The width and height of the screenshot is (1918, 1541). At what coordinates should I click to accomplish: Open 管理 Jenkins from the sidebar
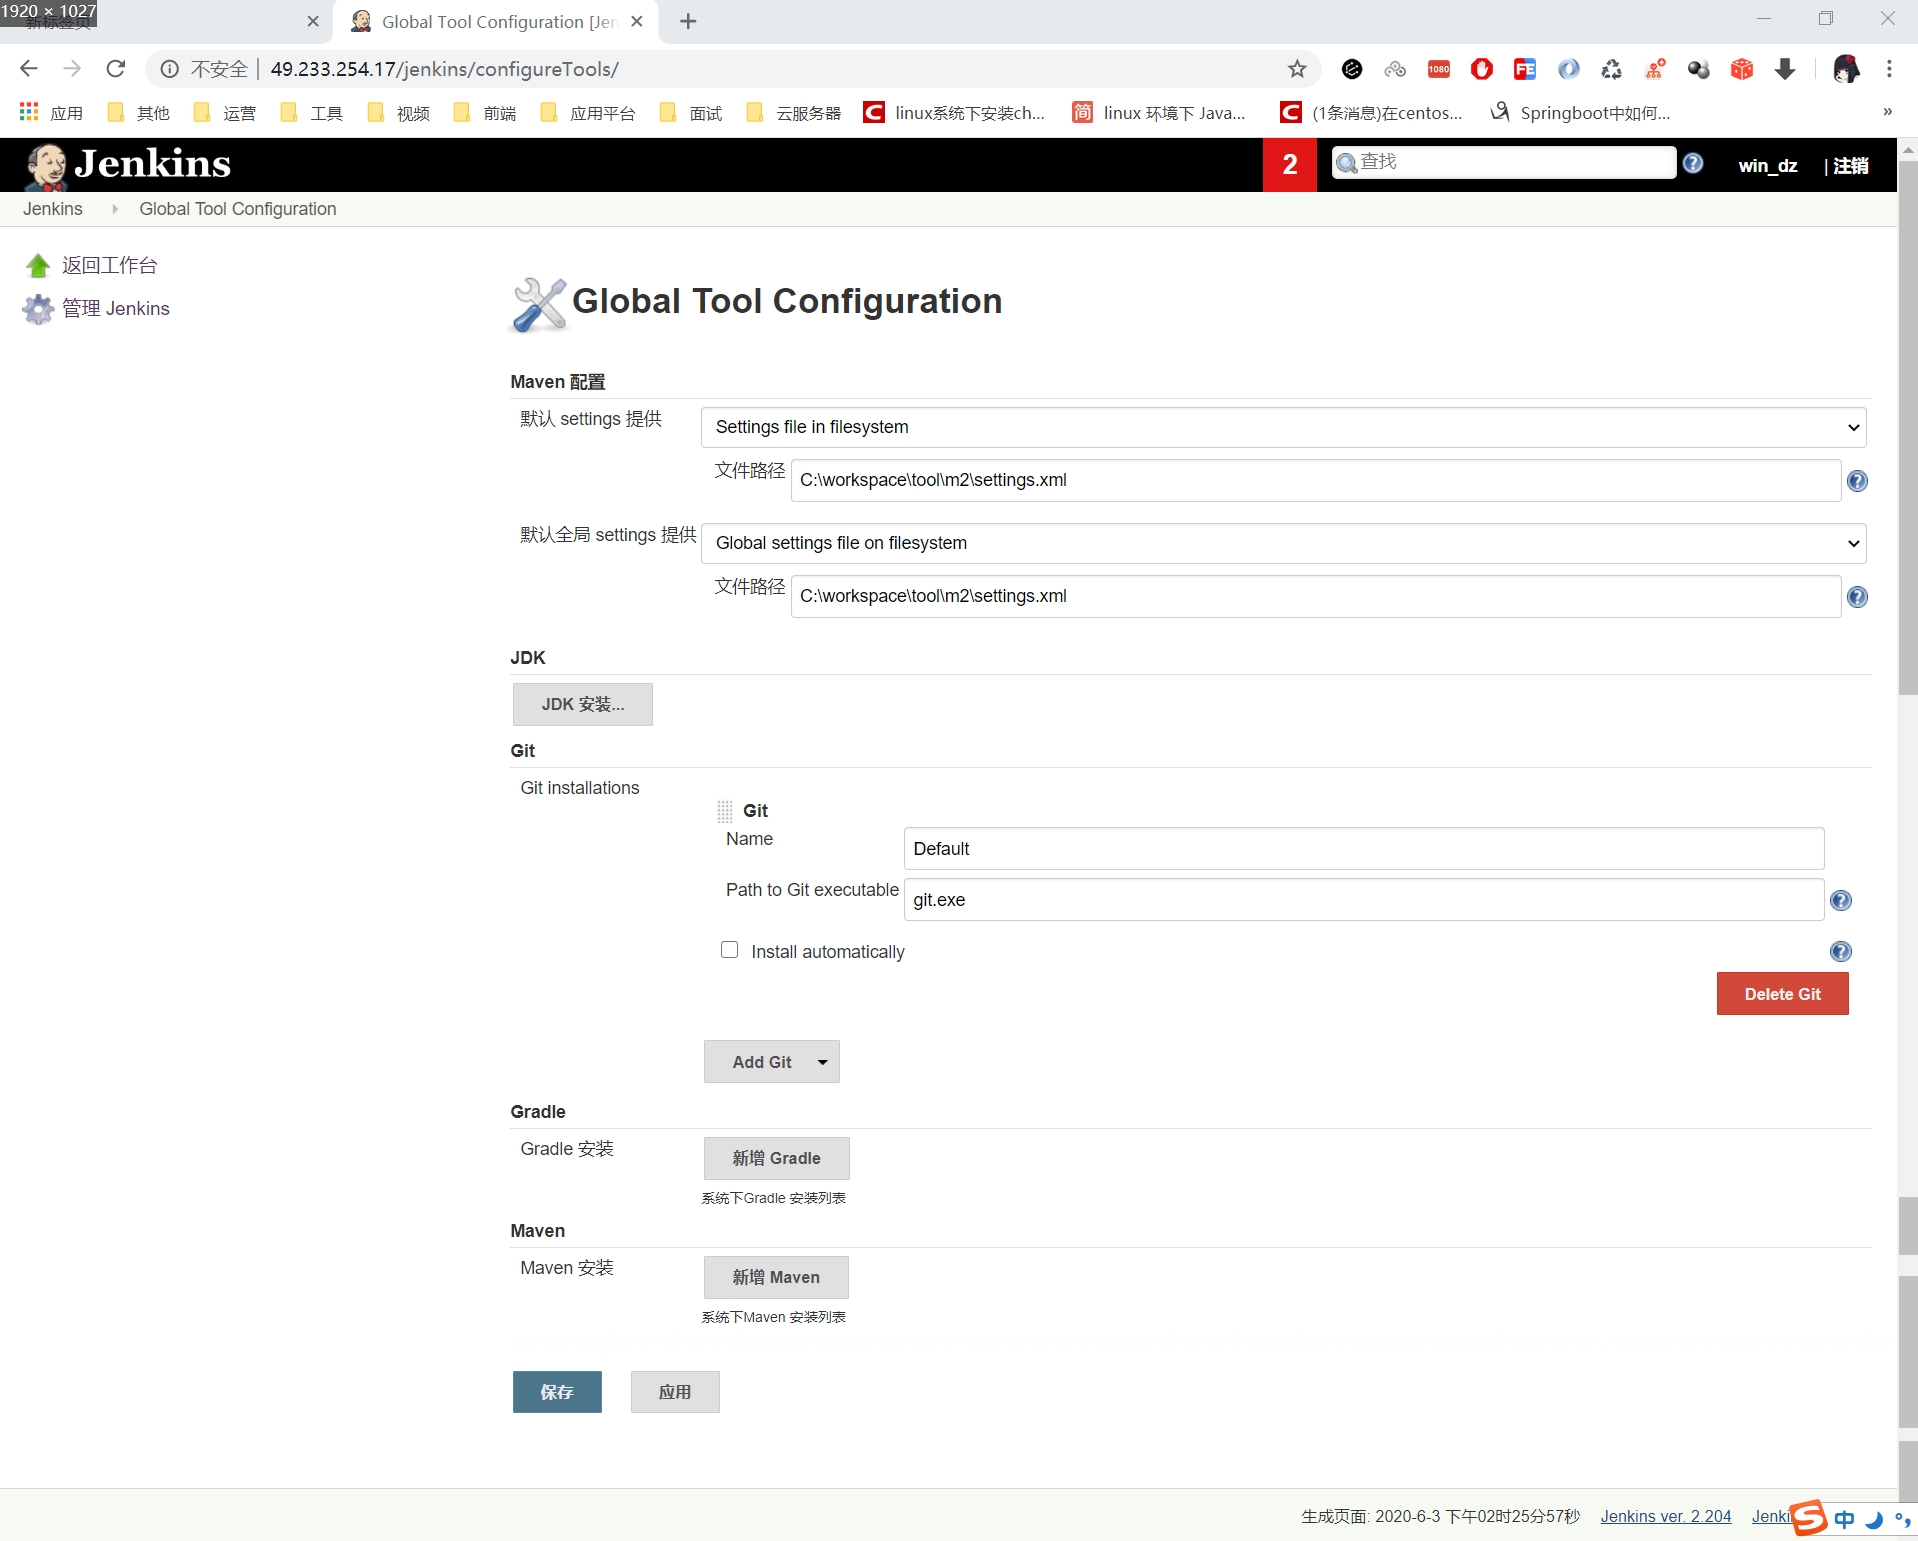(116, 309)
